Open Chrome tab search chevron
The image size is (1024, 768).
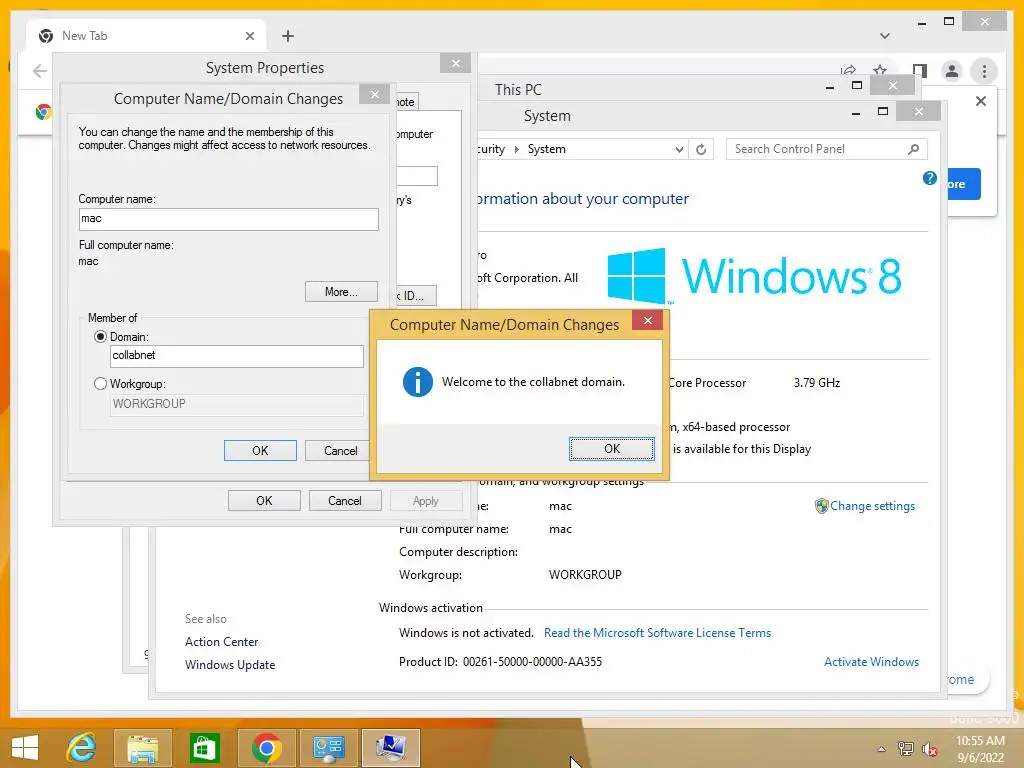pos(884,36)
